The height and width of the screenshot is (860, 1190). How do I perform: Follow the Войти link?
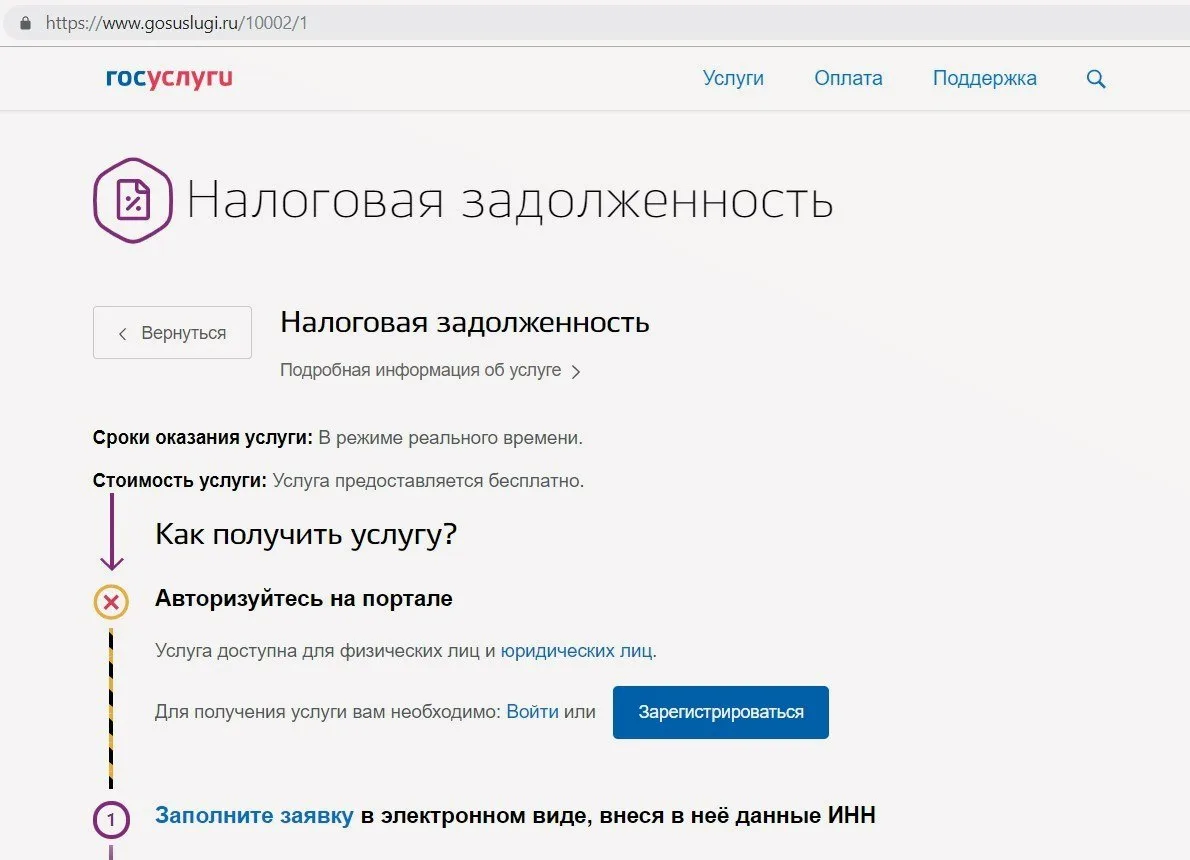pos(532,712)
